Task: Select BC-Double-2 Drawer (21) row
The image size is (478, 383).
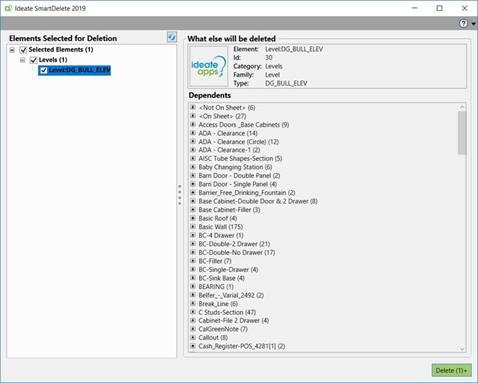Action: [234, 244]
